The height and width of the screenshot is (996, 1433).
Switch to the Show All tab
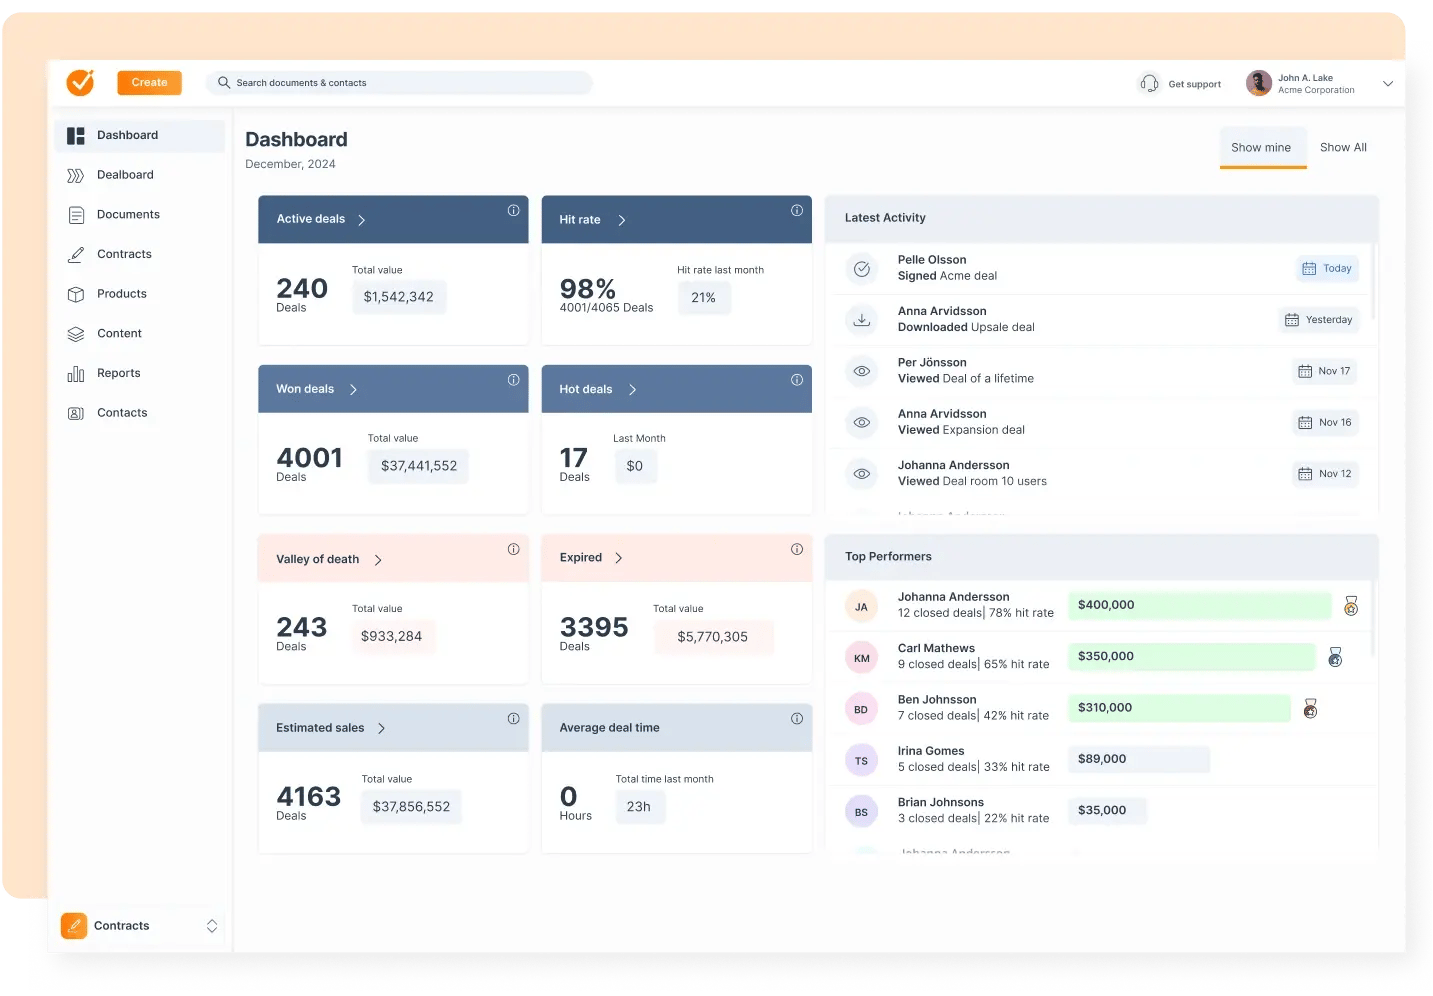coord(1343,148)
